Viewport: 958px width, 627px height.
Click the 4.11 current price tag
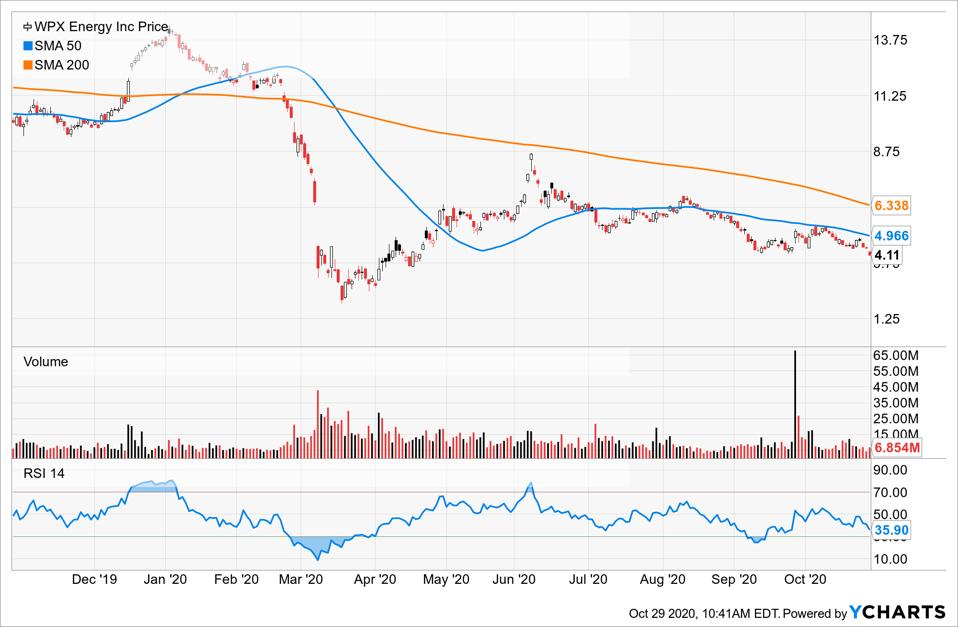pos(887,255)
